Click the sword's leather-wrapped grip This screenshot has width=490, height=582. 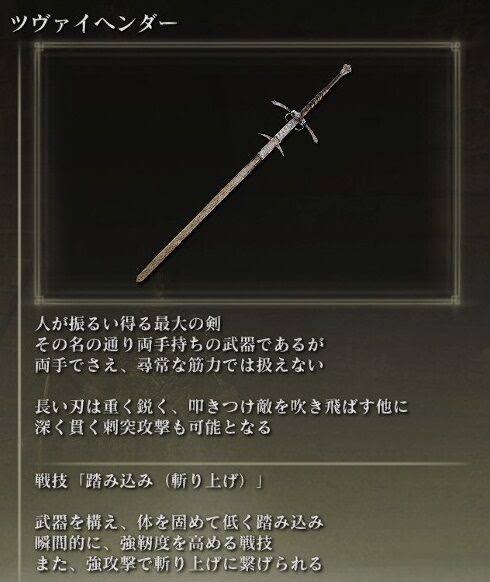(321, 93)
